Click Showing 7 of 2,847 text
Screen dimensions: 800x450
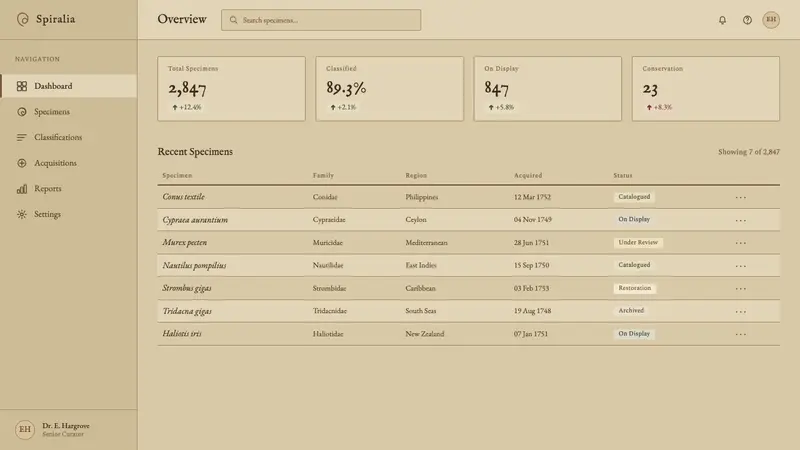(x=748, y=152)
